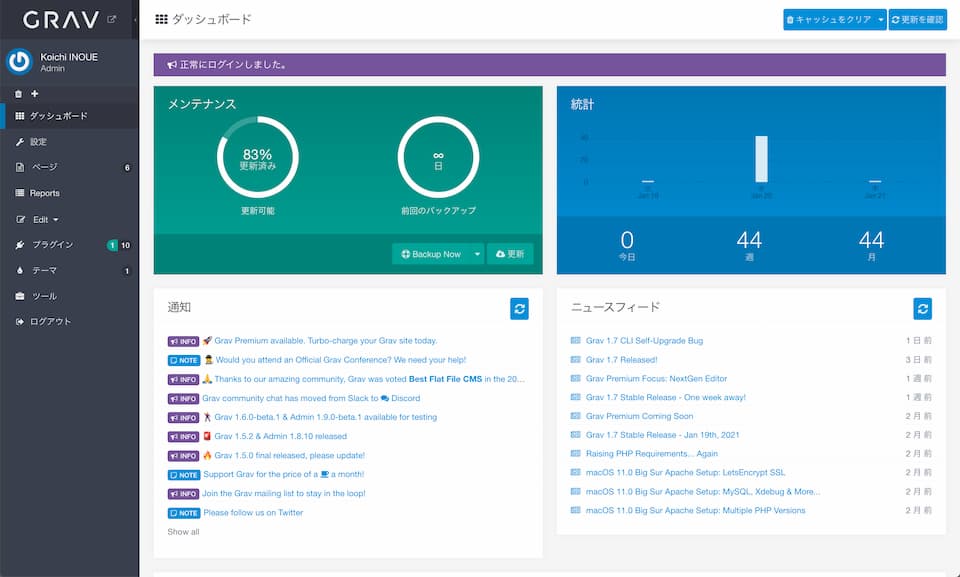The width and height of the screenshot is (960, 577).
Task: Click the 83% update progress ring
Action: click(257, 158)
